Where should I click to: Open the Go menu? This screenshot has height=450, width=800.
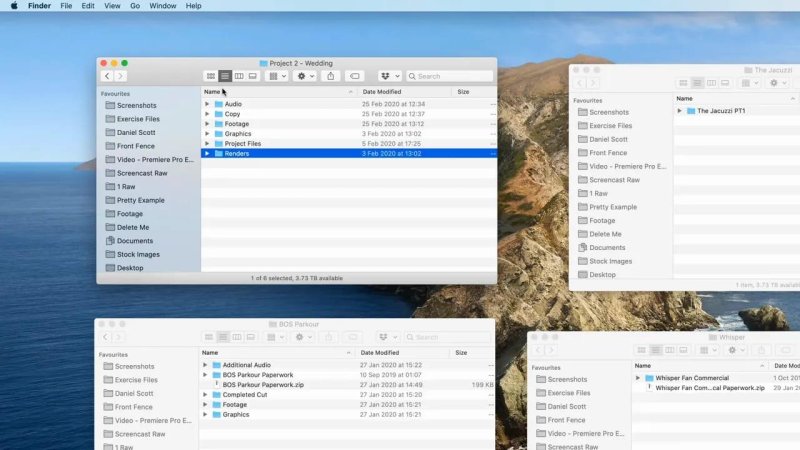pos(135,6)
